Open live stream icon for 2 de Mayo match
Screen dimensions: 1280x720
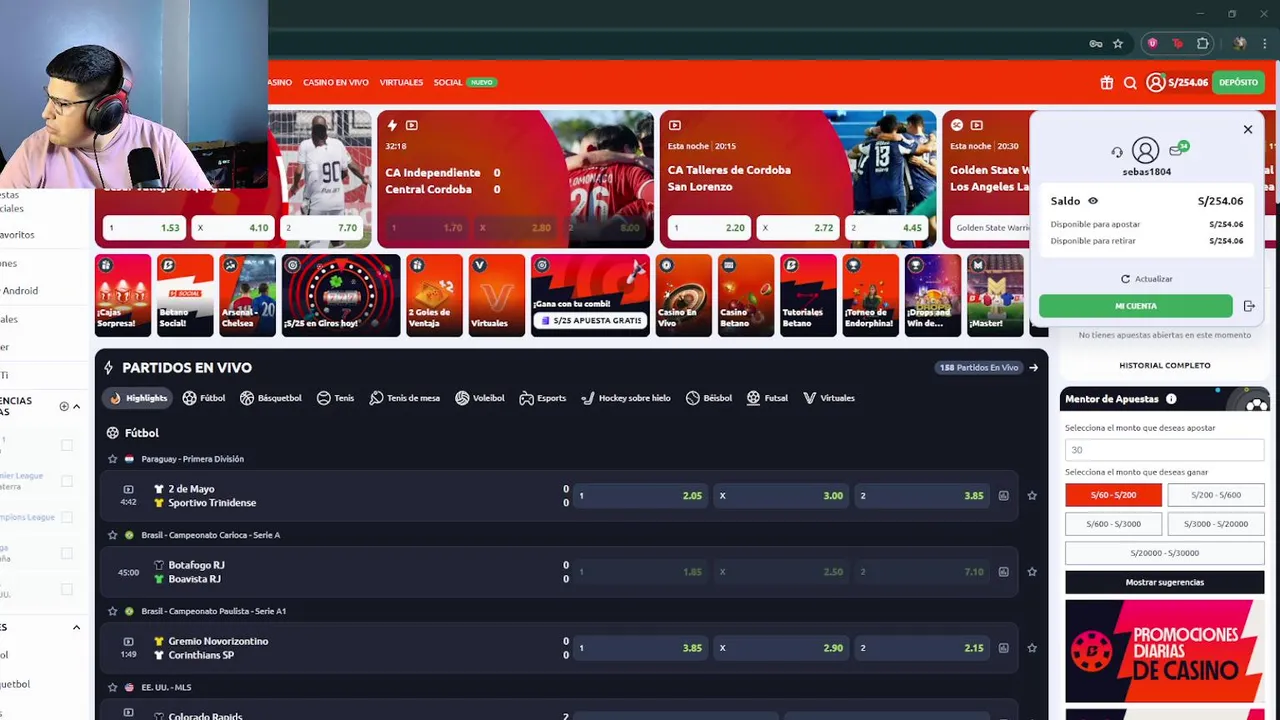128,489
